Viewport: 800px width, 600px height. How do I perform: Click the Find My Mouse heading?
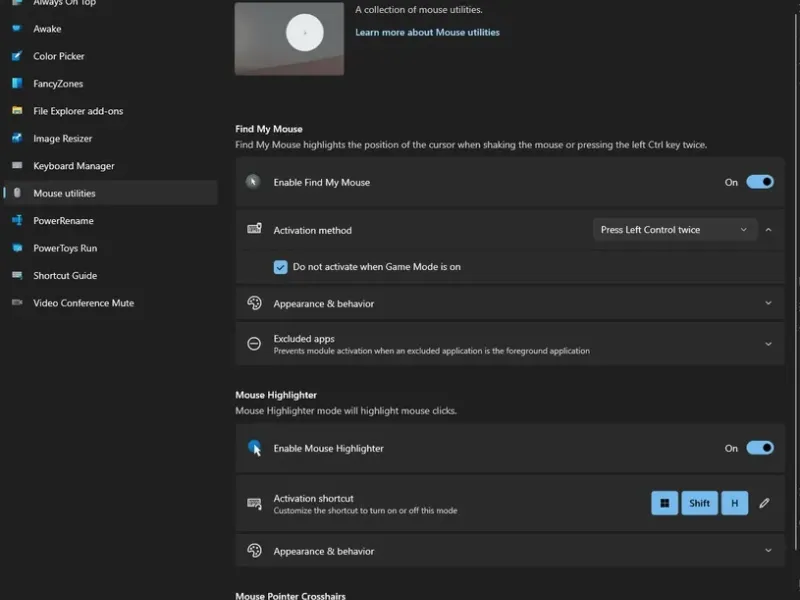coord(269,129)
